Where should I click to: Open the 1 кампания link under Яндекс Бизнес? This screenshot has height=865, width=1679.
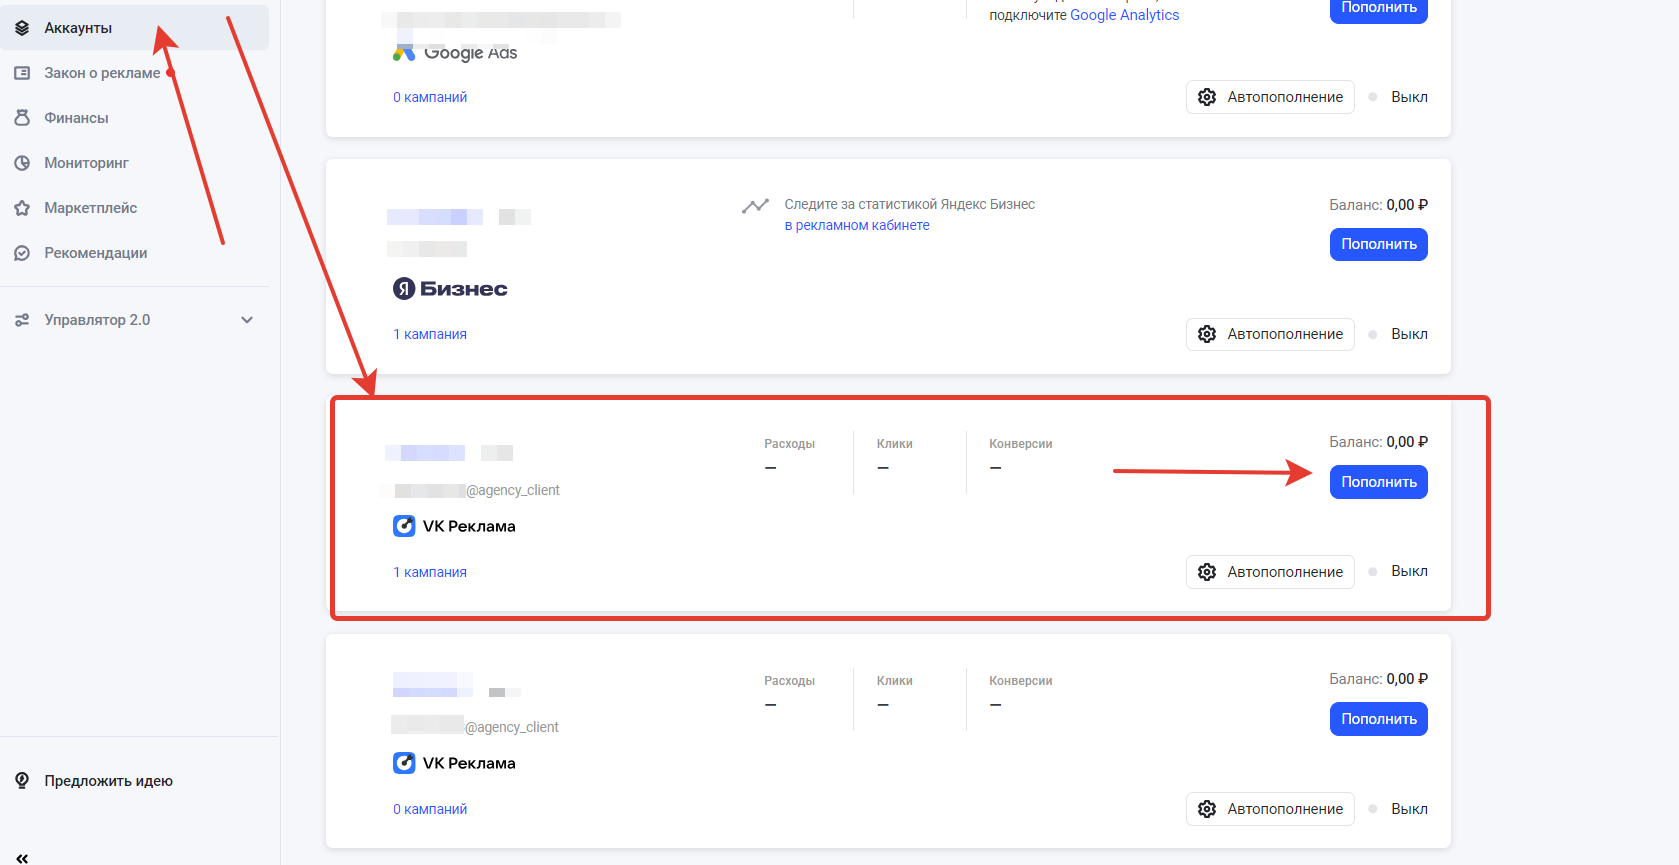click(430, 334)
